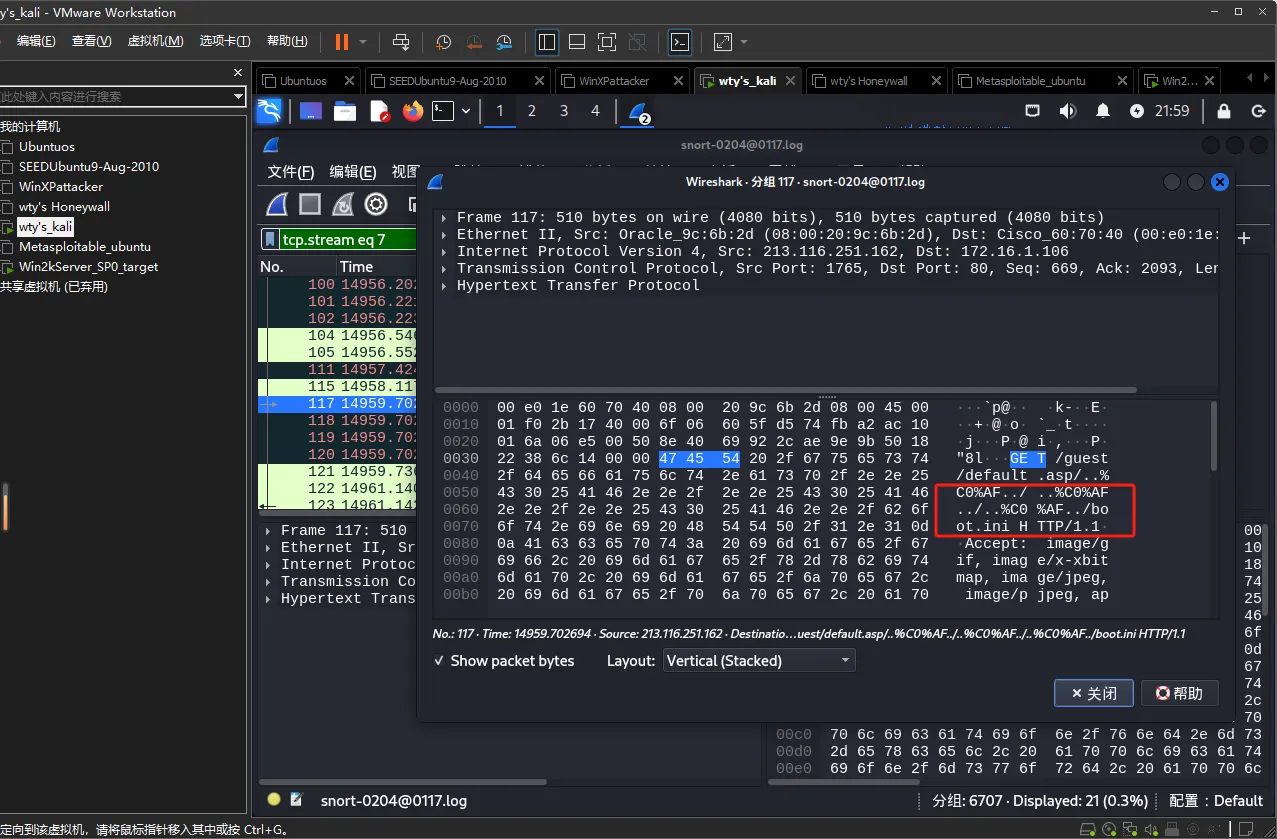Click the stretch guest display icon
This screenshot has width=1277, height=839.
click(x=722, y=42)
